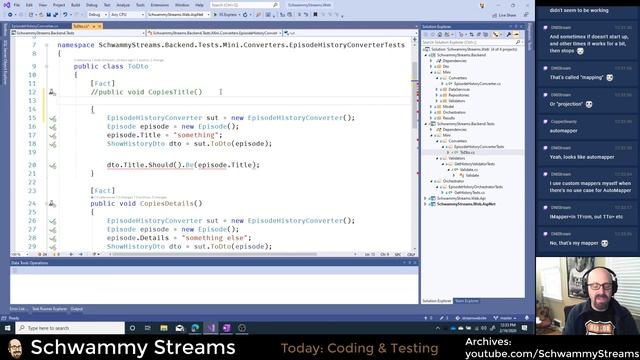Open the Debug menu
The width and height of the screenshot is (640, 360).
92,5
